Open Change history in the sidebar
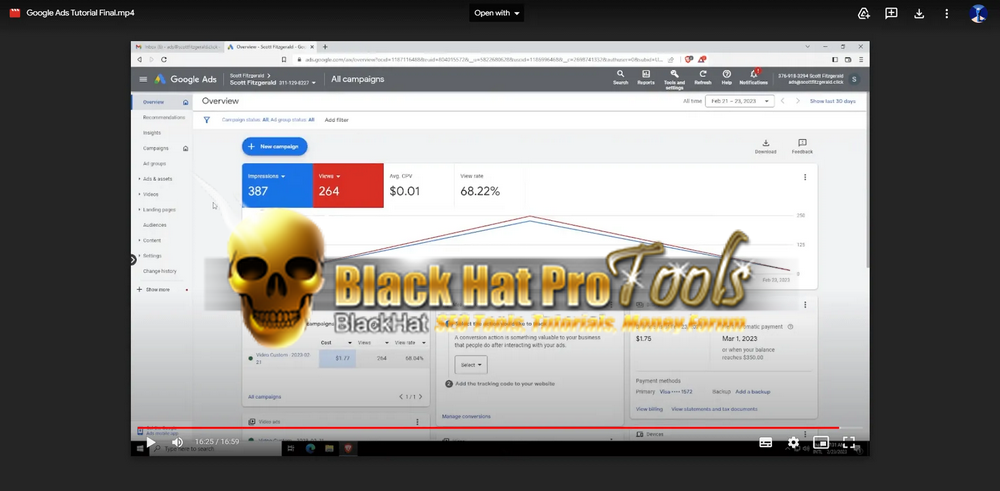The image size is (1000, 491). coord(159,271)
